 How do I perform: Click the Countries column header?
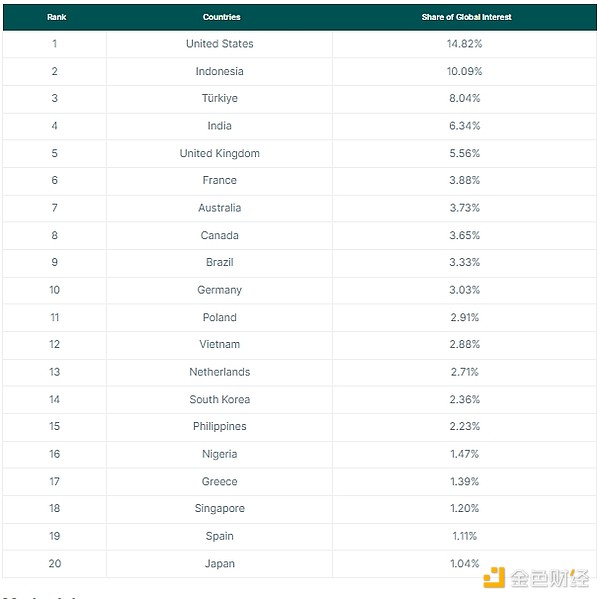coord(221,17)
